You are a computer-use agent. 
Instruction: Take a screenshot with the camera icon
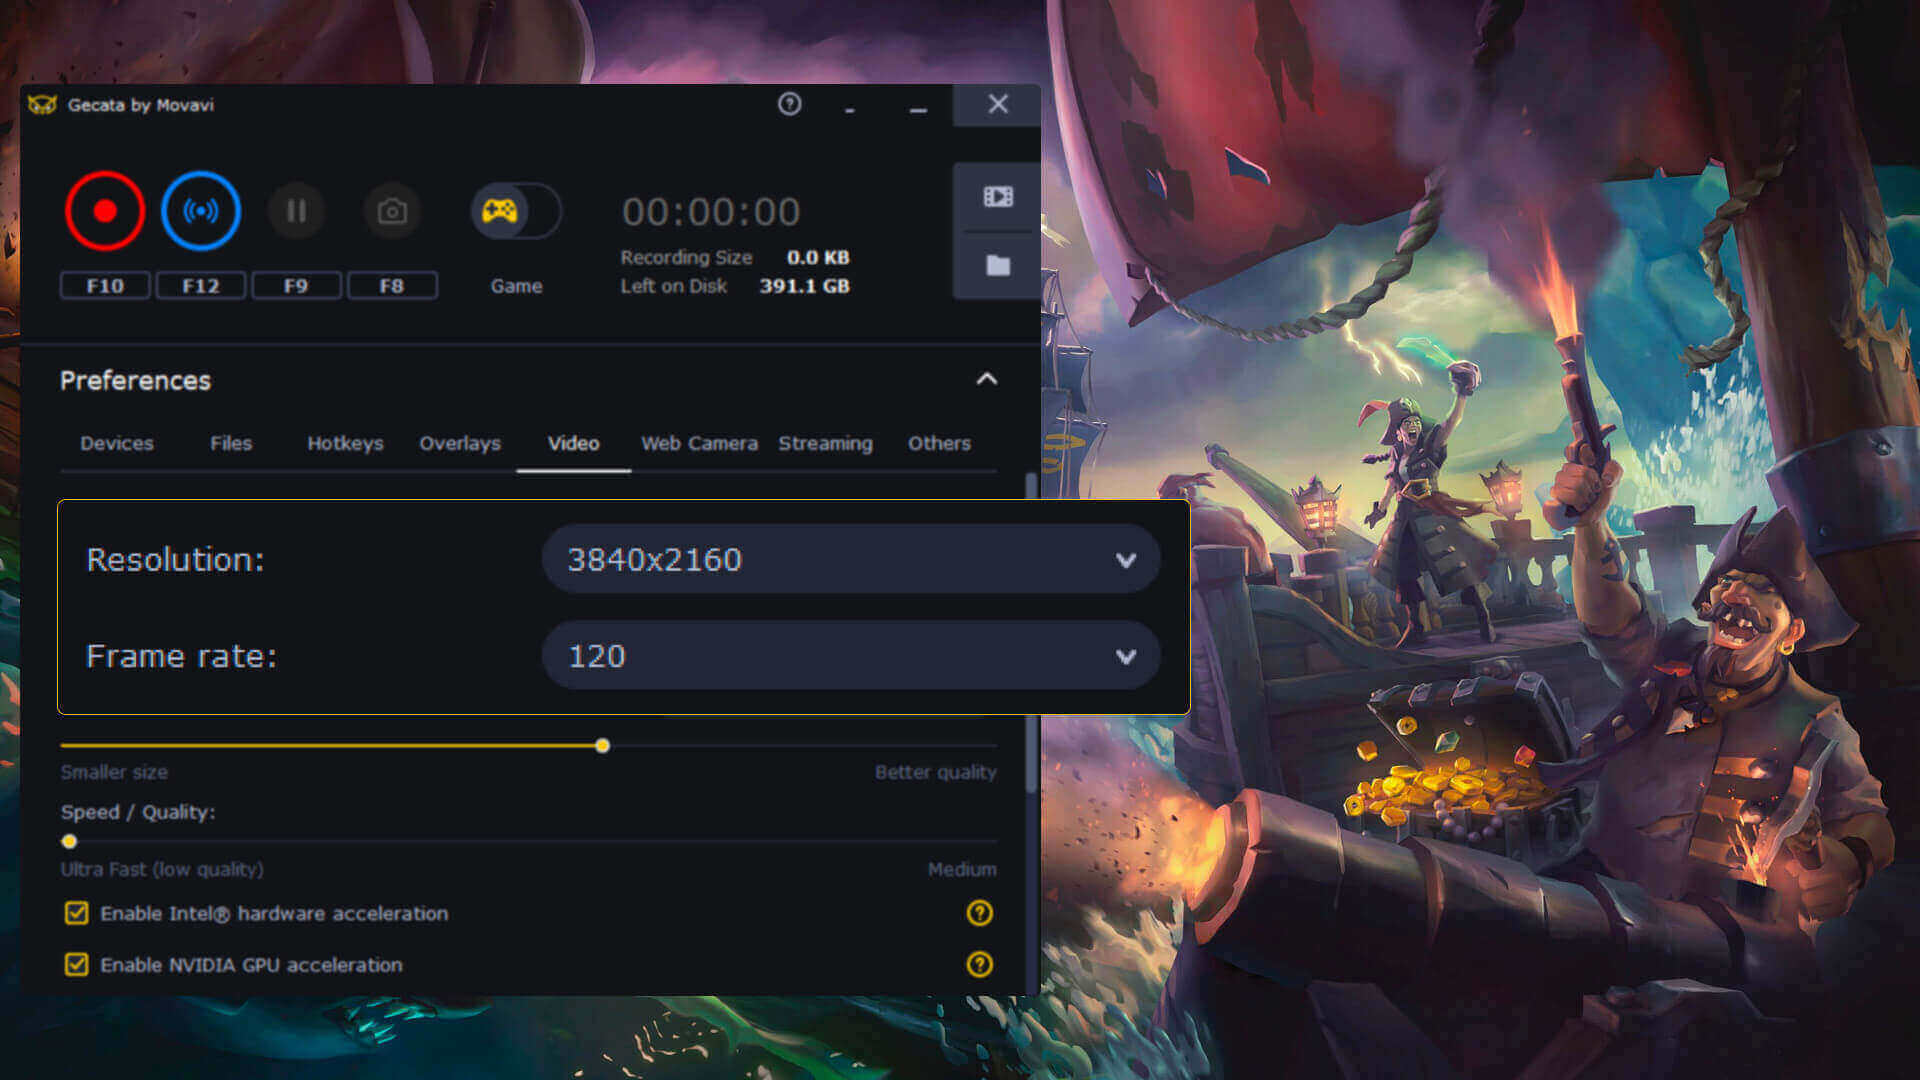coord(392,211)
